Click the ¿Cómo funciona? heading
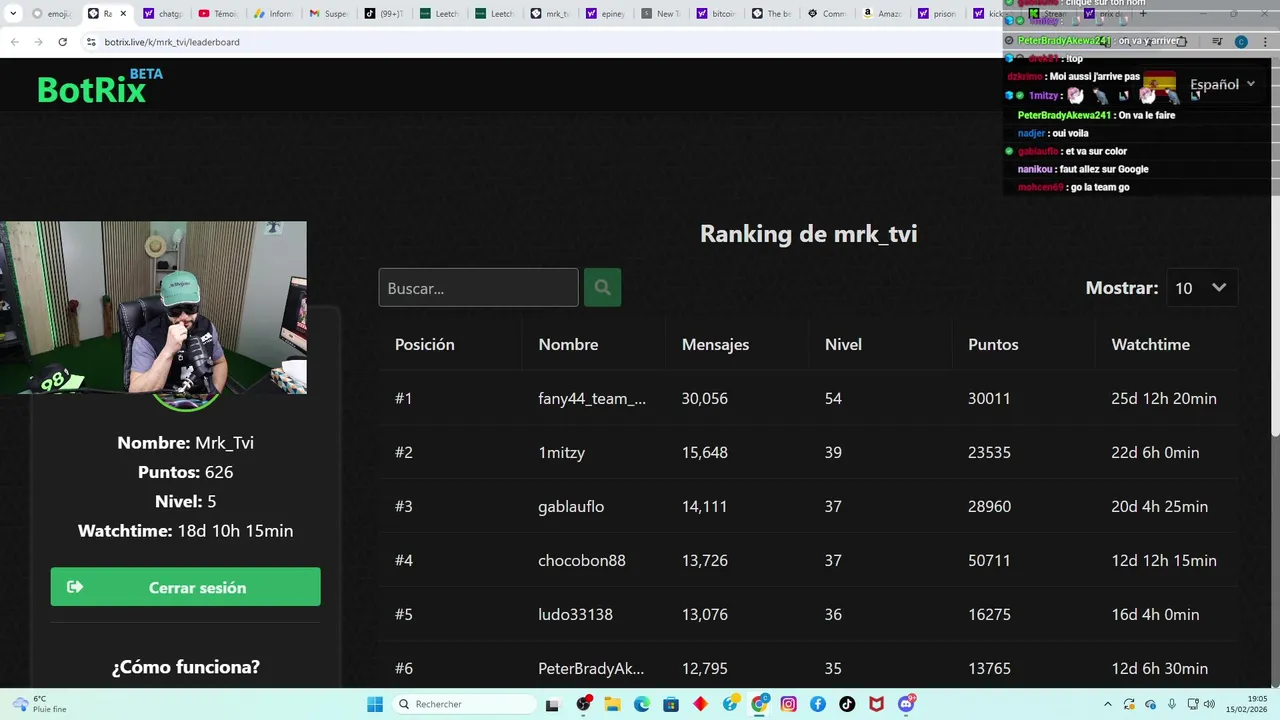Image resolution: width=1280 pixels, height=720 pixels. pyautogui.click(x=186, y=666)
